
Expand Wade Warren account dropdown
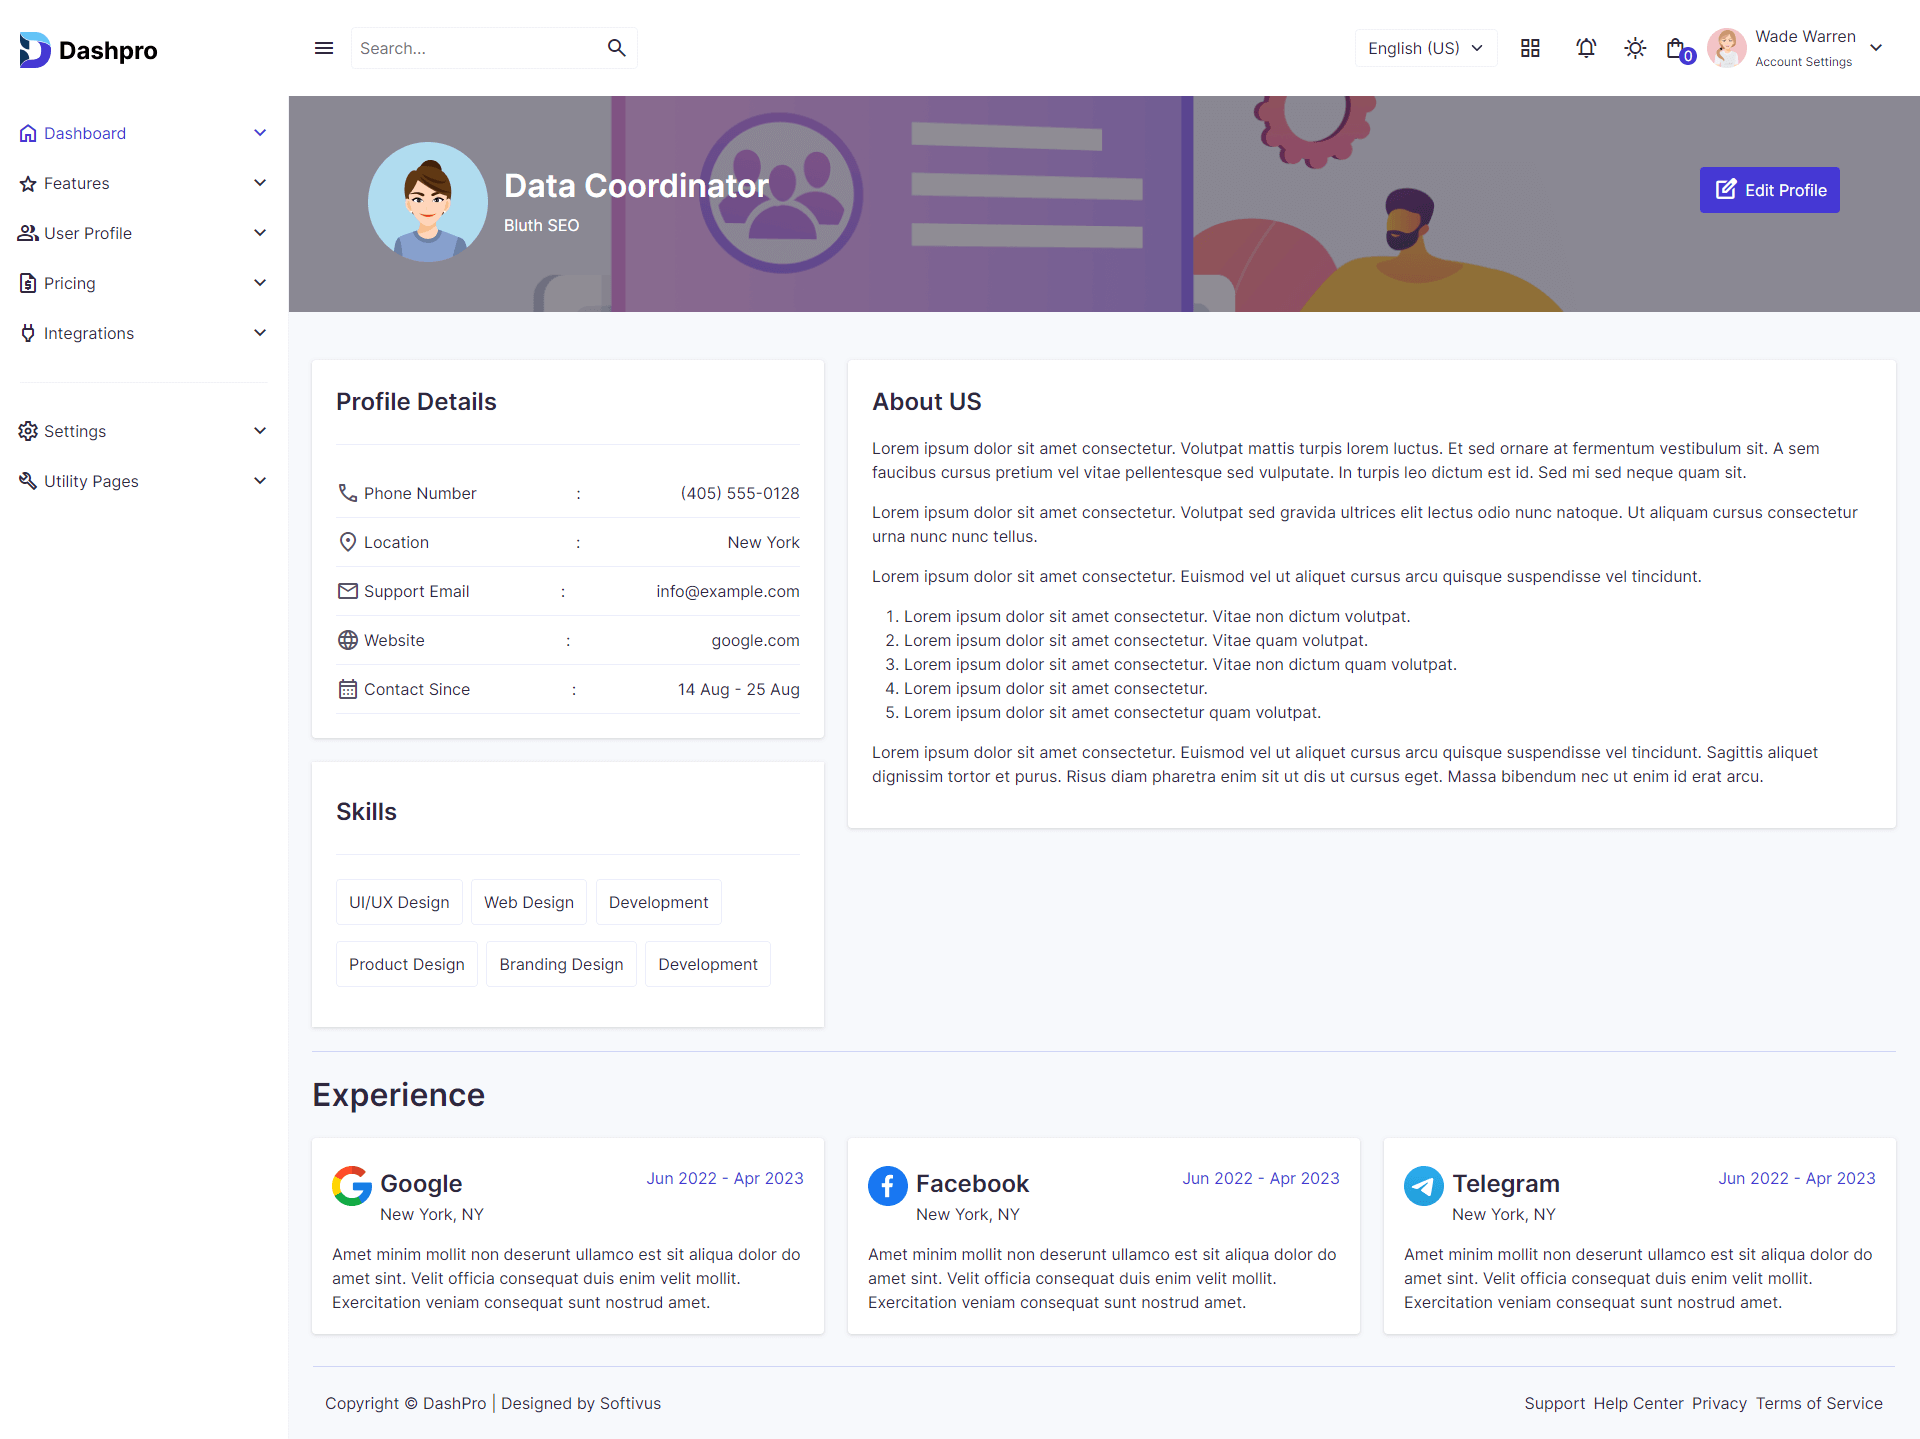pyautogui.click(x=1876, y=48)
